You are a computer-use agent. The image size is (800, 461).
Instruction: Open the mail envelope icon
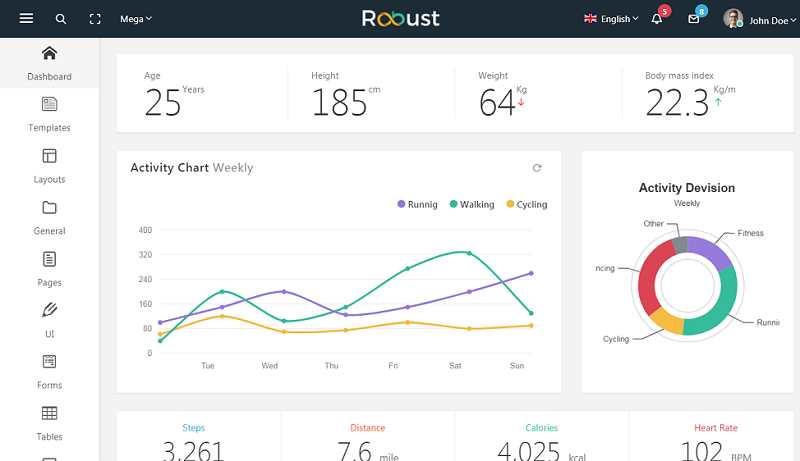(x=693, y=19)
